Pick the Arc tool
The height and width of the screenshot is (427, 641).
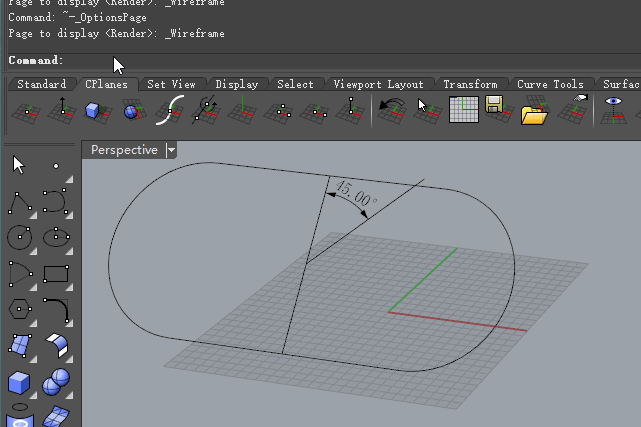click(20, 274)
